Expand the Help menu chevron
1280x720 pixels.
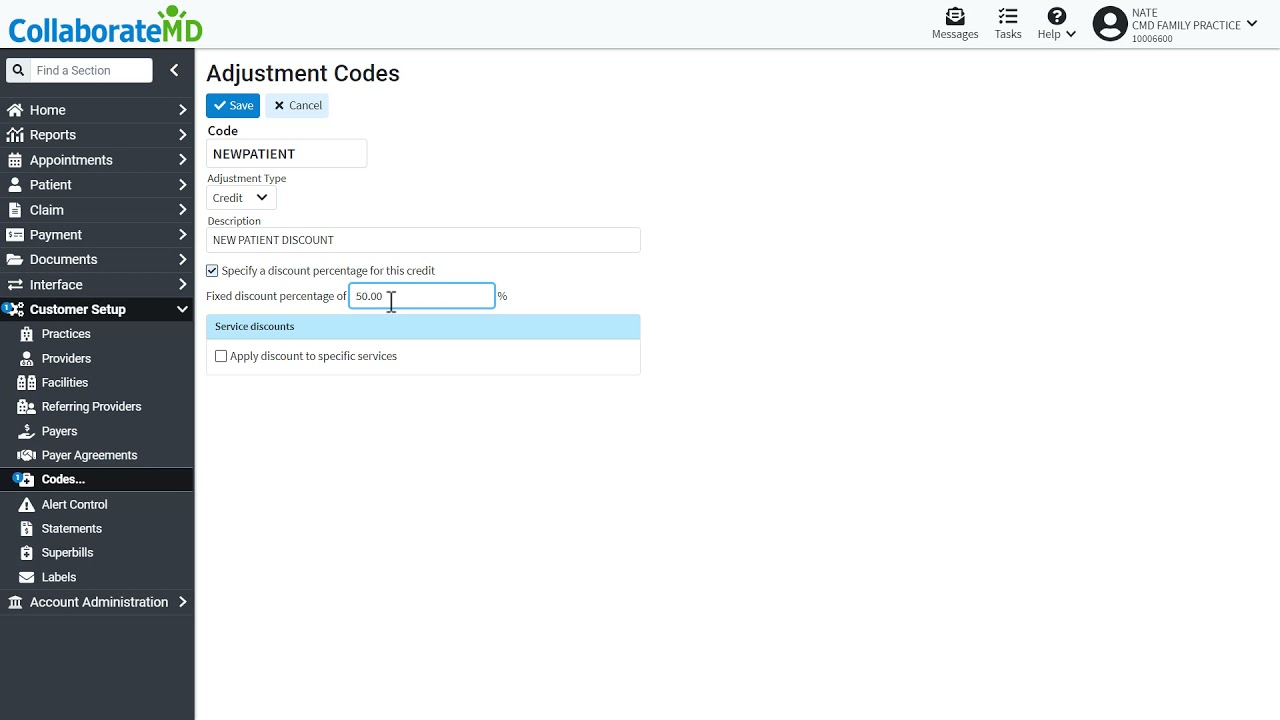pyautogui.click(x=1071, y=34)
